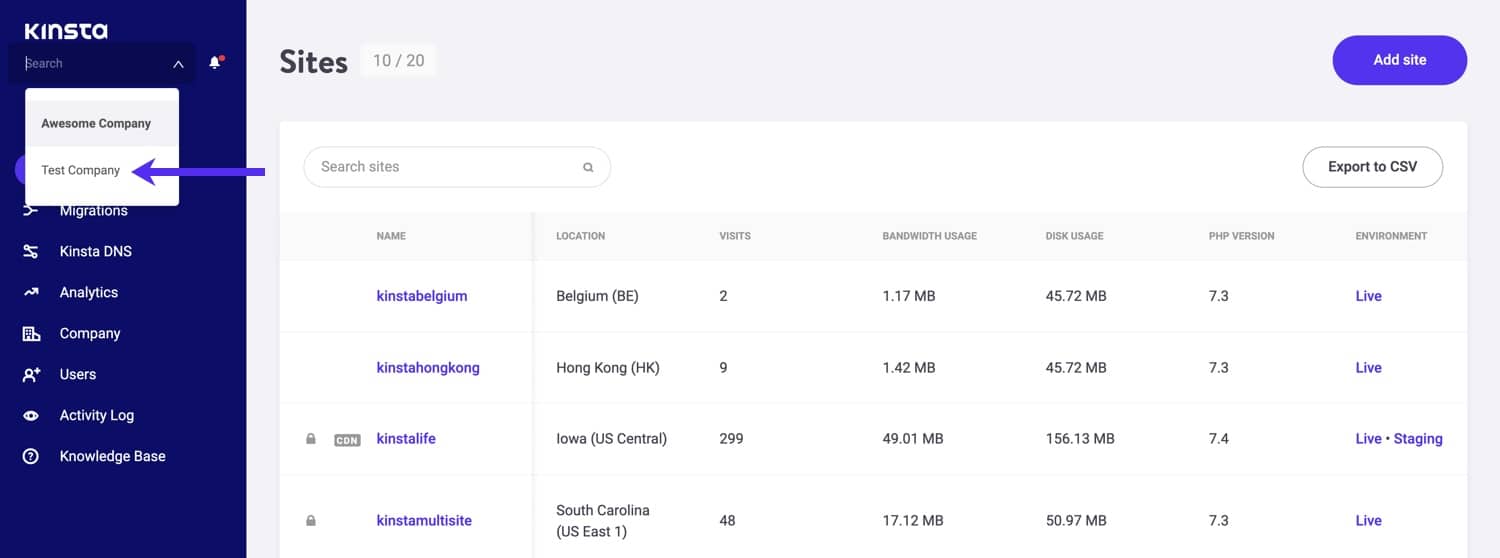Open Live environment for kinstahongkong
The height and width of the screenshot is (558, 1500).
pos(1368,368)
